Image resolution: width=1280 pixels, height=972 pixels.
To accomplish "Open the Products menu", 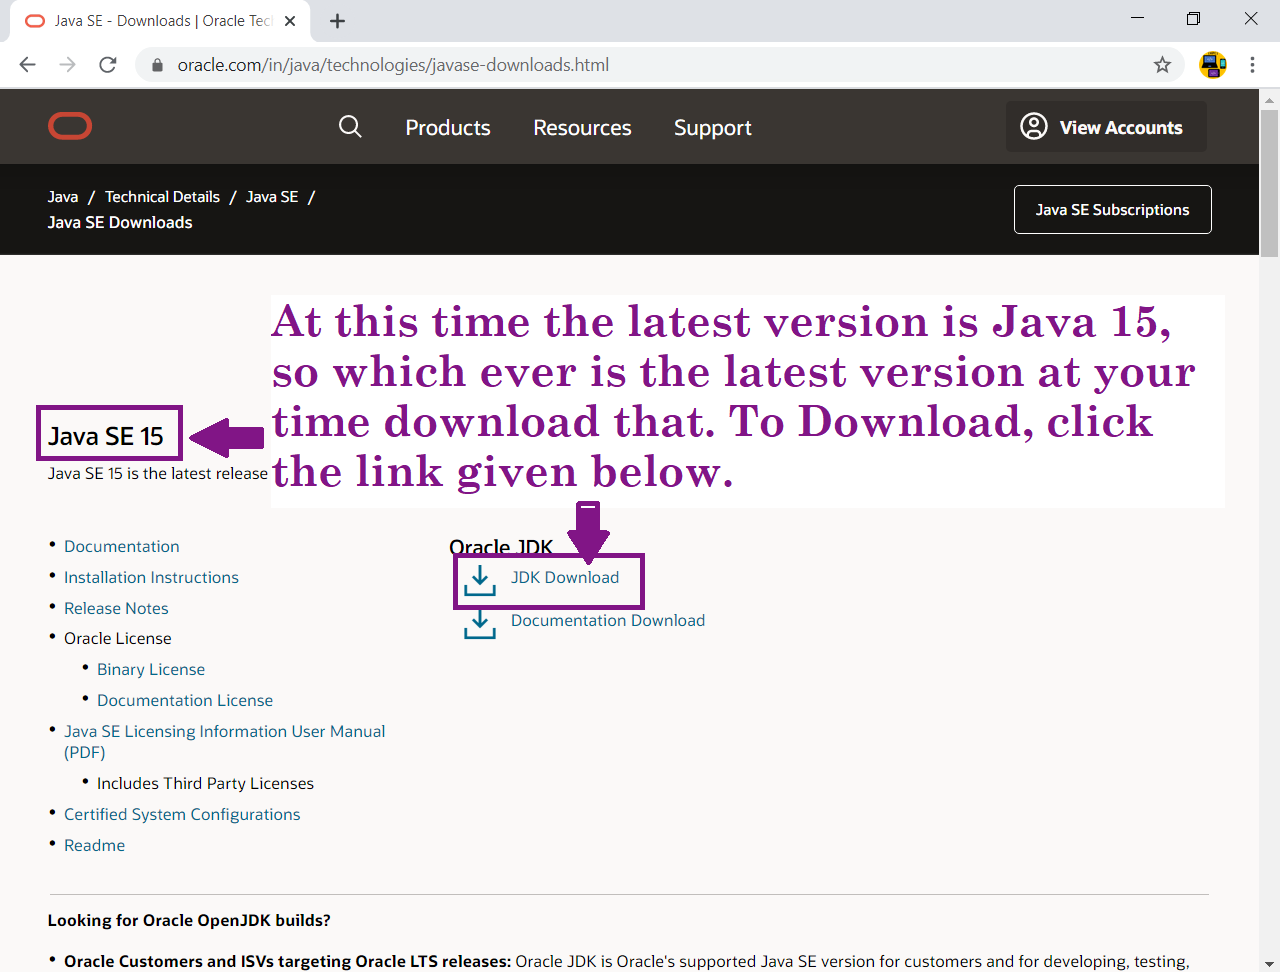I will (x=448, y=128).
